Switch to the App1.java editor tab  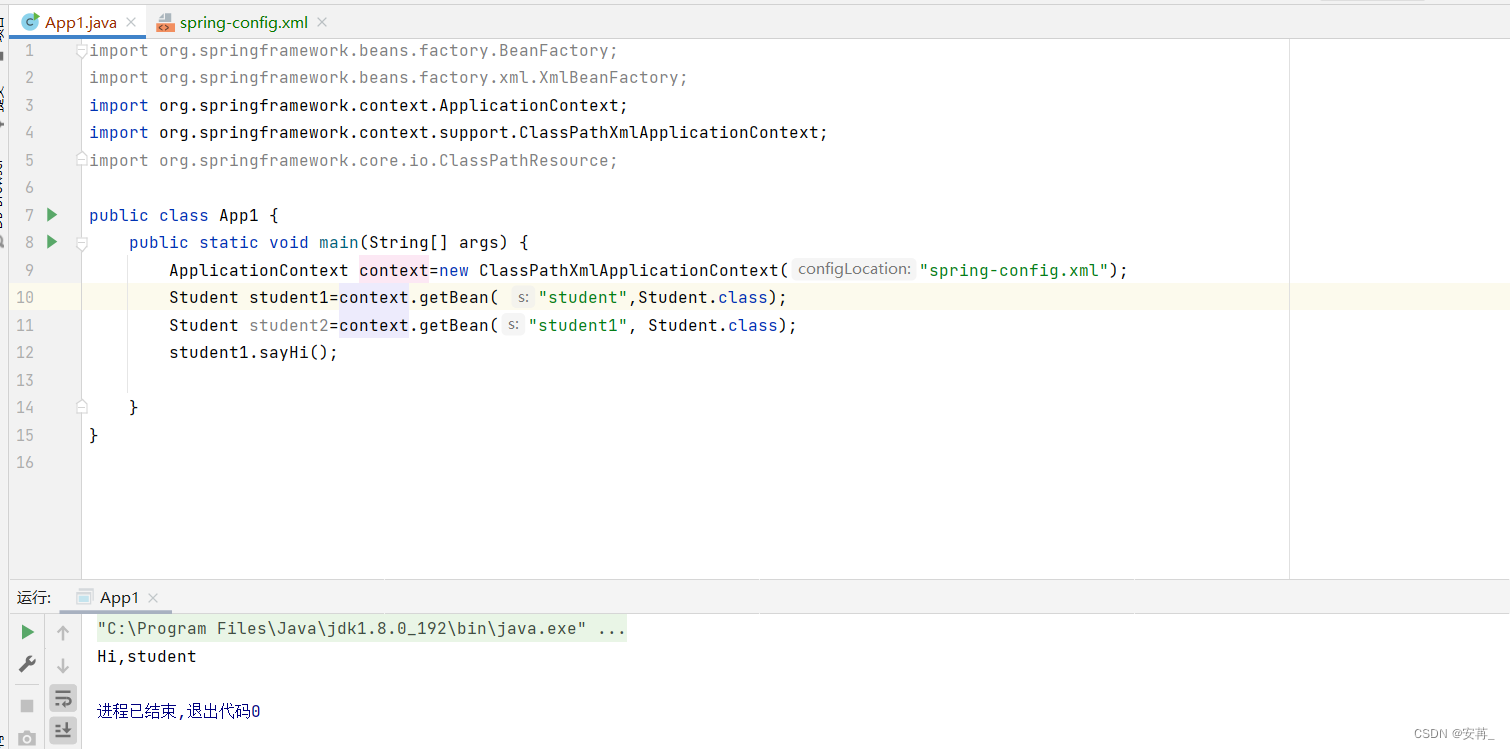[x=80, y=22]
